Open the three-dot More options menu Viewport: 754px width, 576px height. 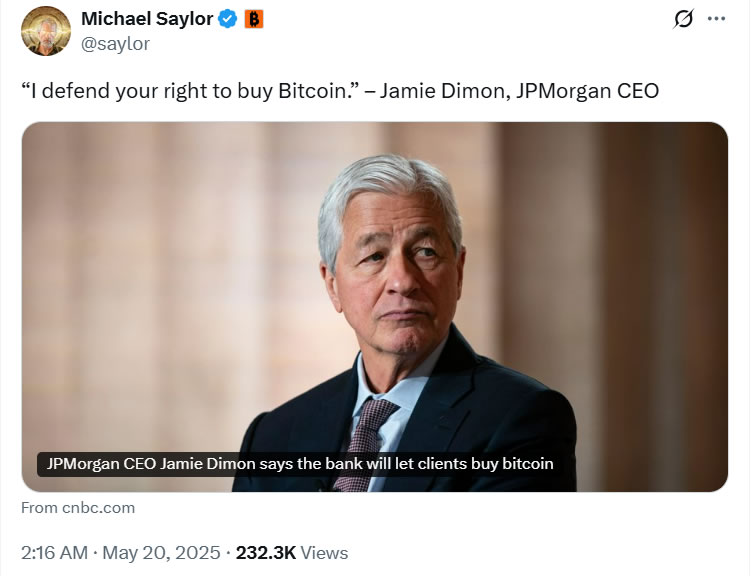pyautogui.click(x=716, y=19)
